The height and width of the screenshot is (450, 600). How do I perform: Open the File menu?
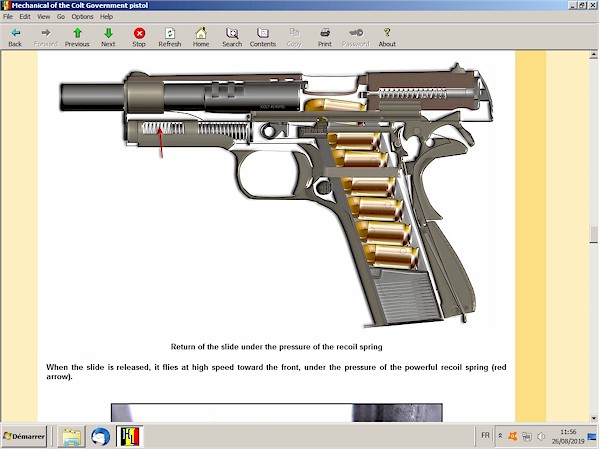pyautogui.click(x=8, y=17)
